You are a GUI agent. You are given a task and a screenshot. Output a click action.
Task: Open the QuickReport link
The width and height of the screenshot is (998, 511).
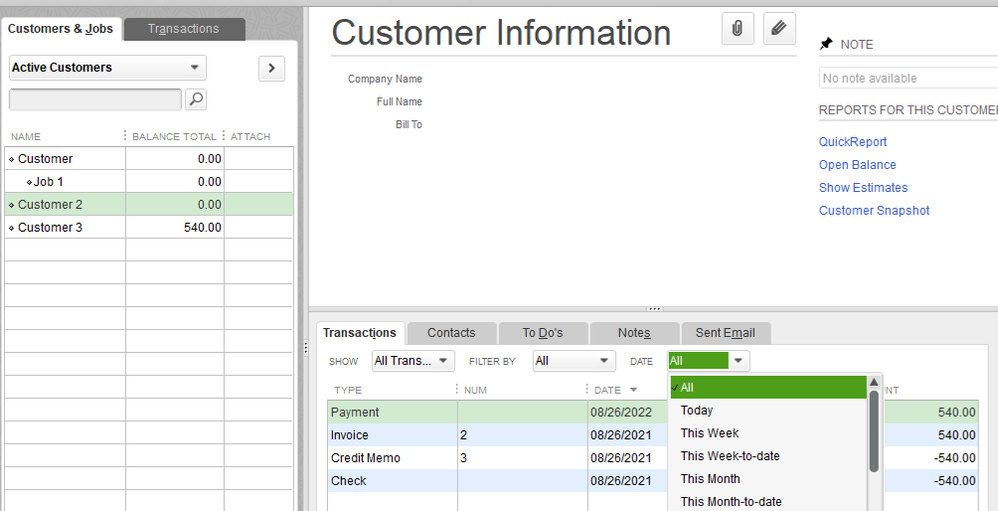click(x=852, y=142)
